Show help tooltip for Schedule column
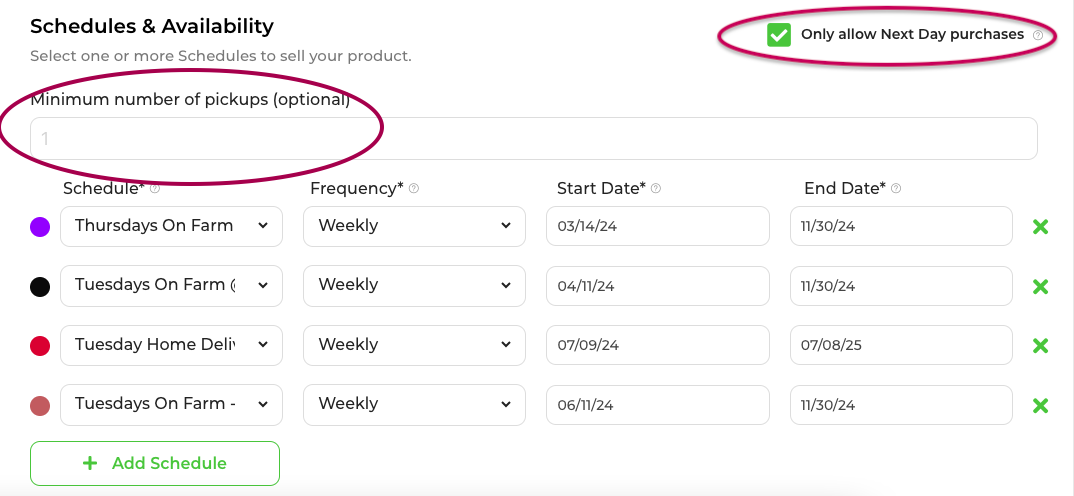The image size is (1074, 496). (x=155, y=188)
